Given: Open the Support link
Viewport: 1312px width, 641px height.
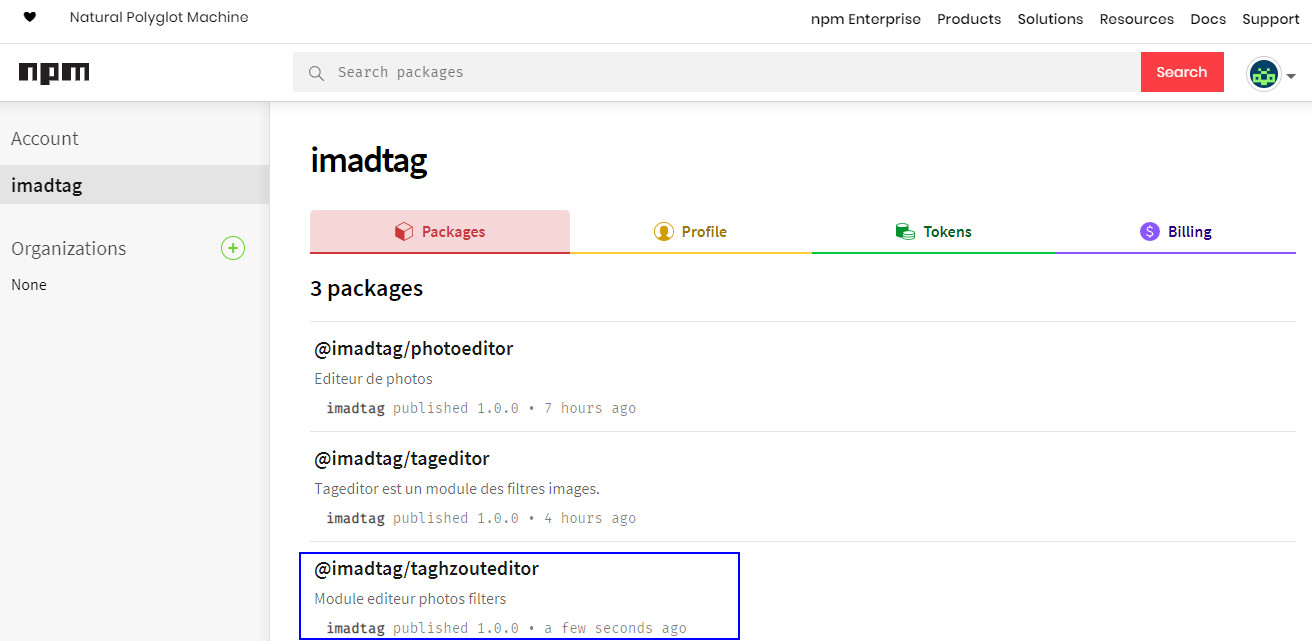Looking at the screenshot, I should tap(1271, 19).
